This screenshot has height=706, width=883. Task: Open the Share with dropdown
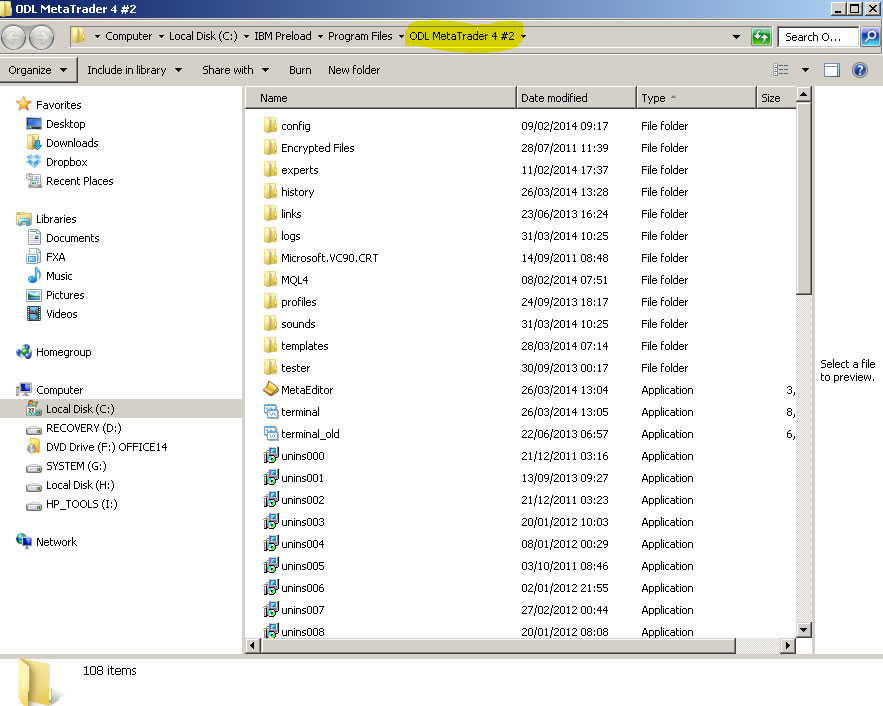pos(235,70)
